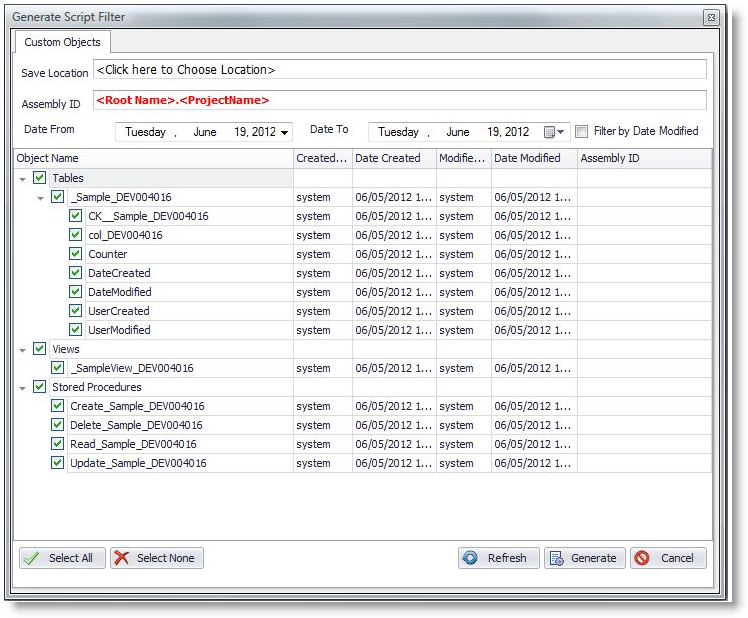Click the Refresh arrows icon
Screen dimensions: 748x618
470,558
